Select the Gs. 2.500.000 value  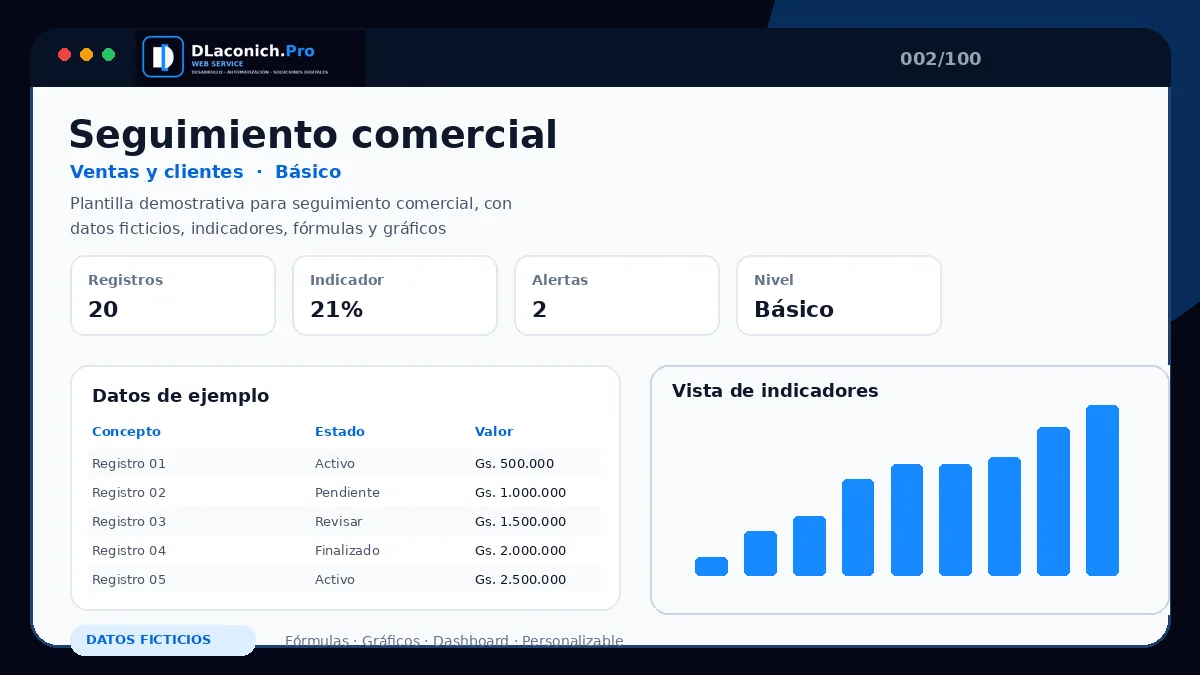point(521,580)
